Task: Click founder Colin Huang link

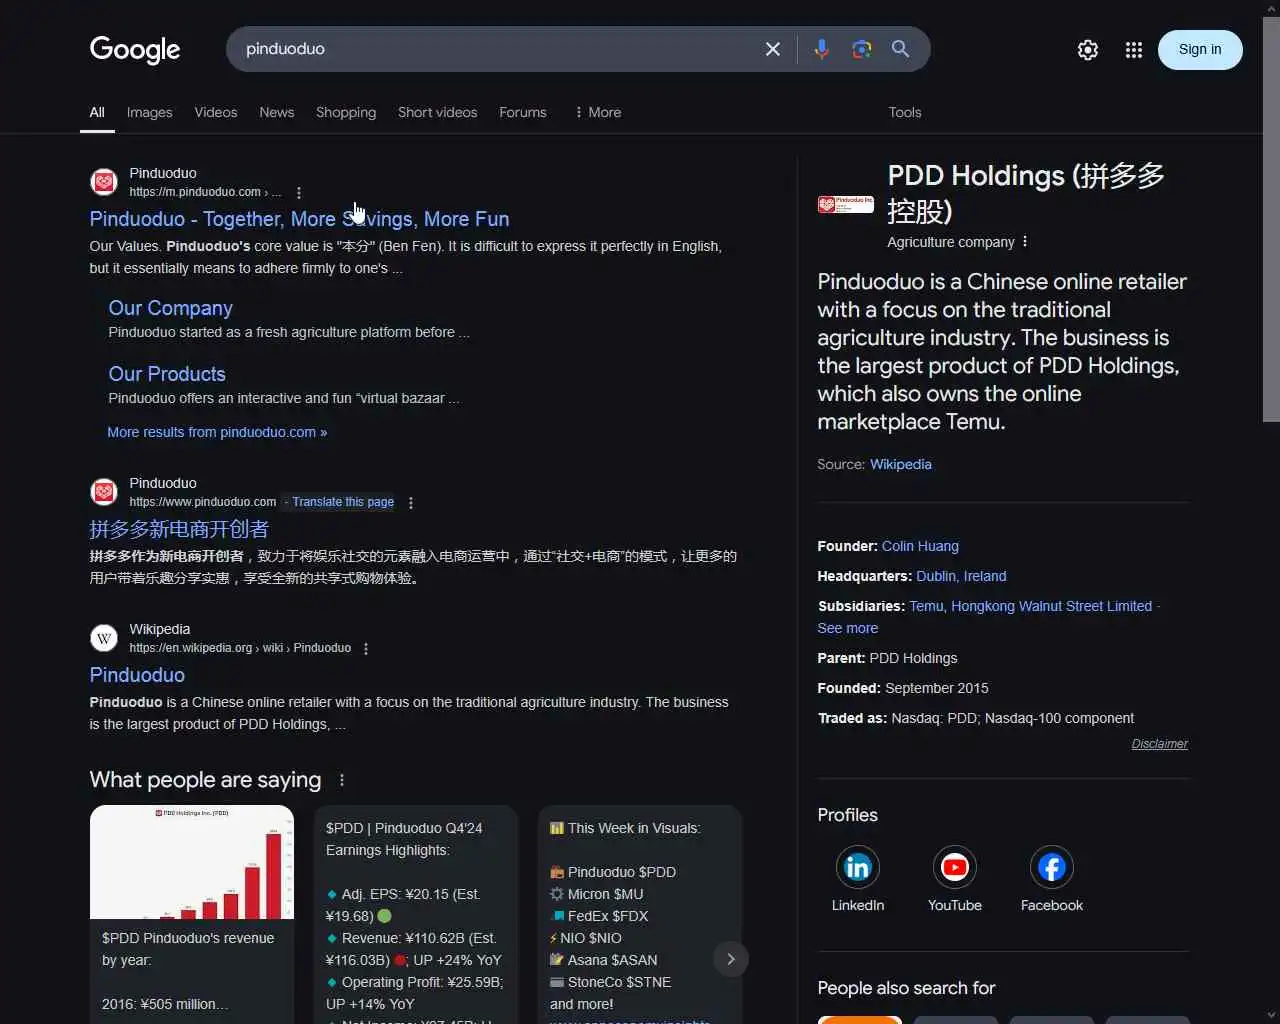Action: click(920, 546)
